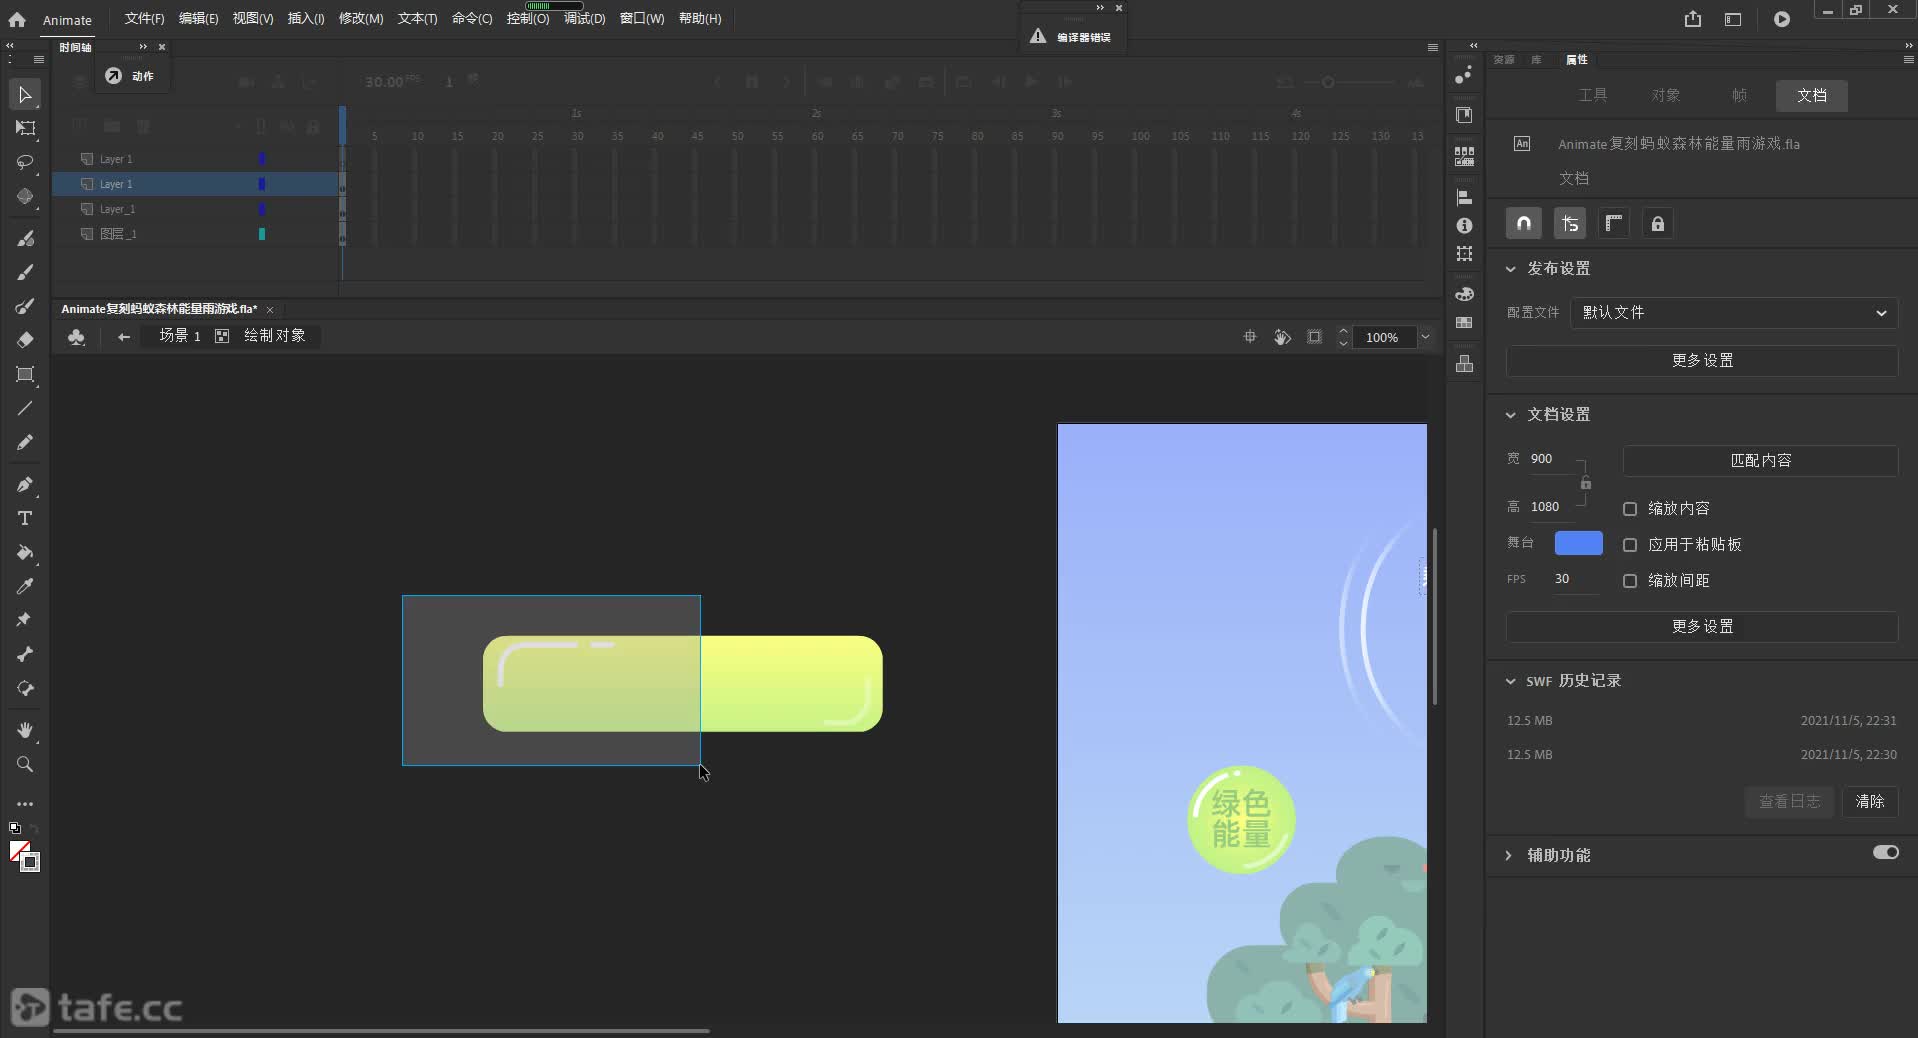The height and width of the screenshot is (1038, 1918).
Task: Go back with the stage arrow
Action: (x=124, y=337)
